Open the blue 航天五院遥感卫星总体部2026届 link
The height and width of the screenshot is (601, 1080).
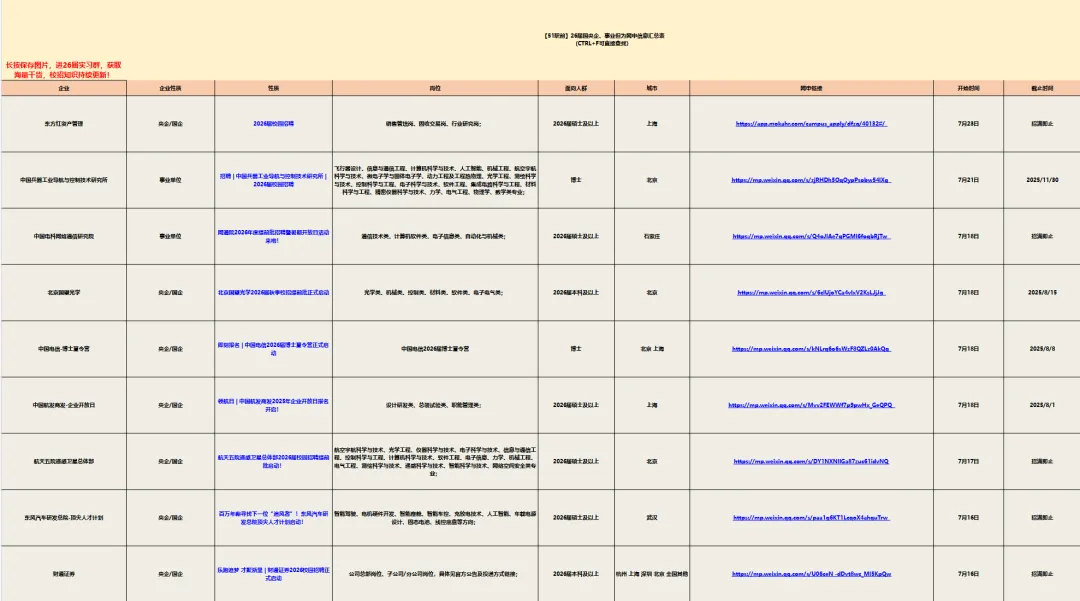pyautogui.click(x=273, y=461)
